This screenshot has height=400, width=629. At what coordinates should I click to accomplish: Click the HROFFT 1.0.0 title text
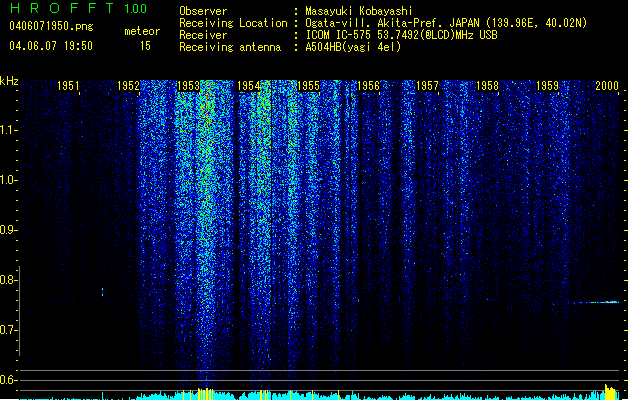pyautogui.click(x=78, y=8)
